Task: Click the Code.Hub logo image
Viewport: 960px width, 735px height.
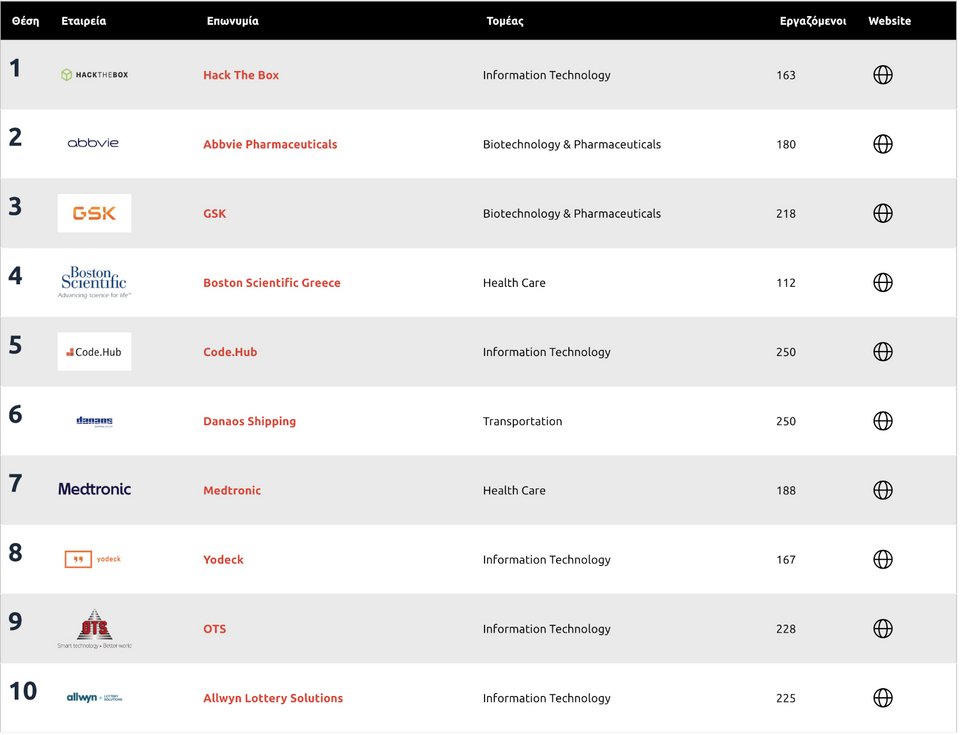Action: pyautogui.click(x=94, y=352)
